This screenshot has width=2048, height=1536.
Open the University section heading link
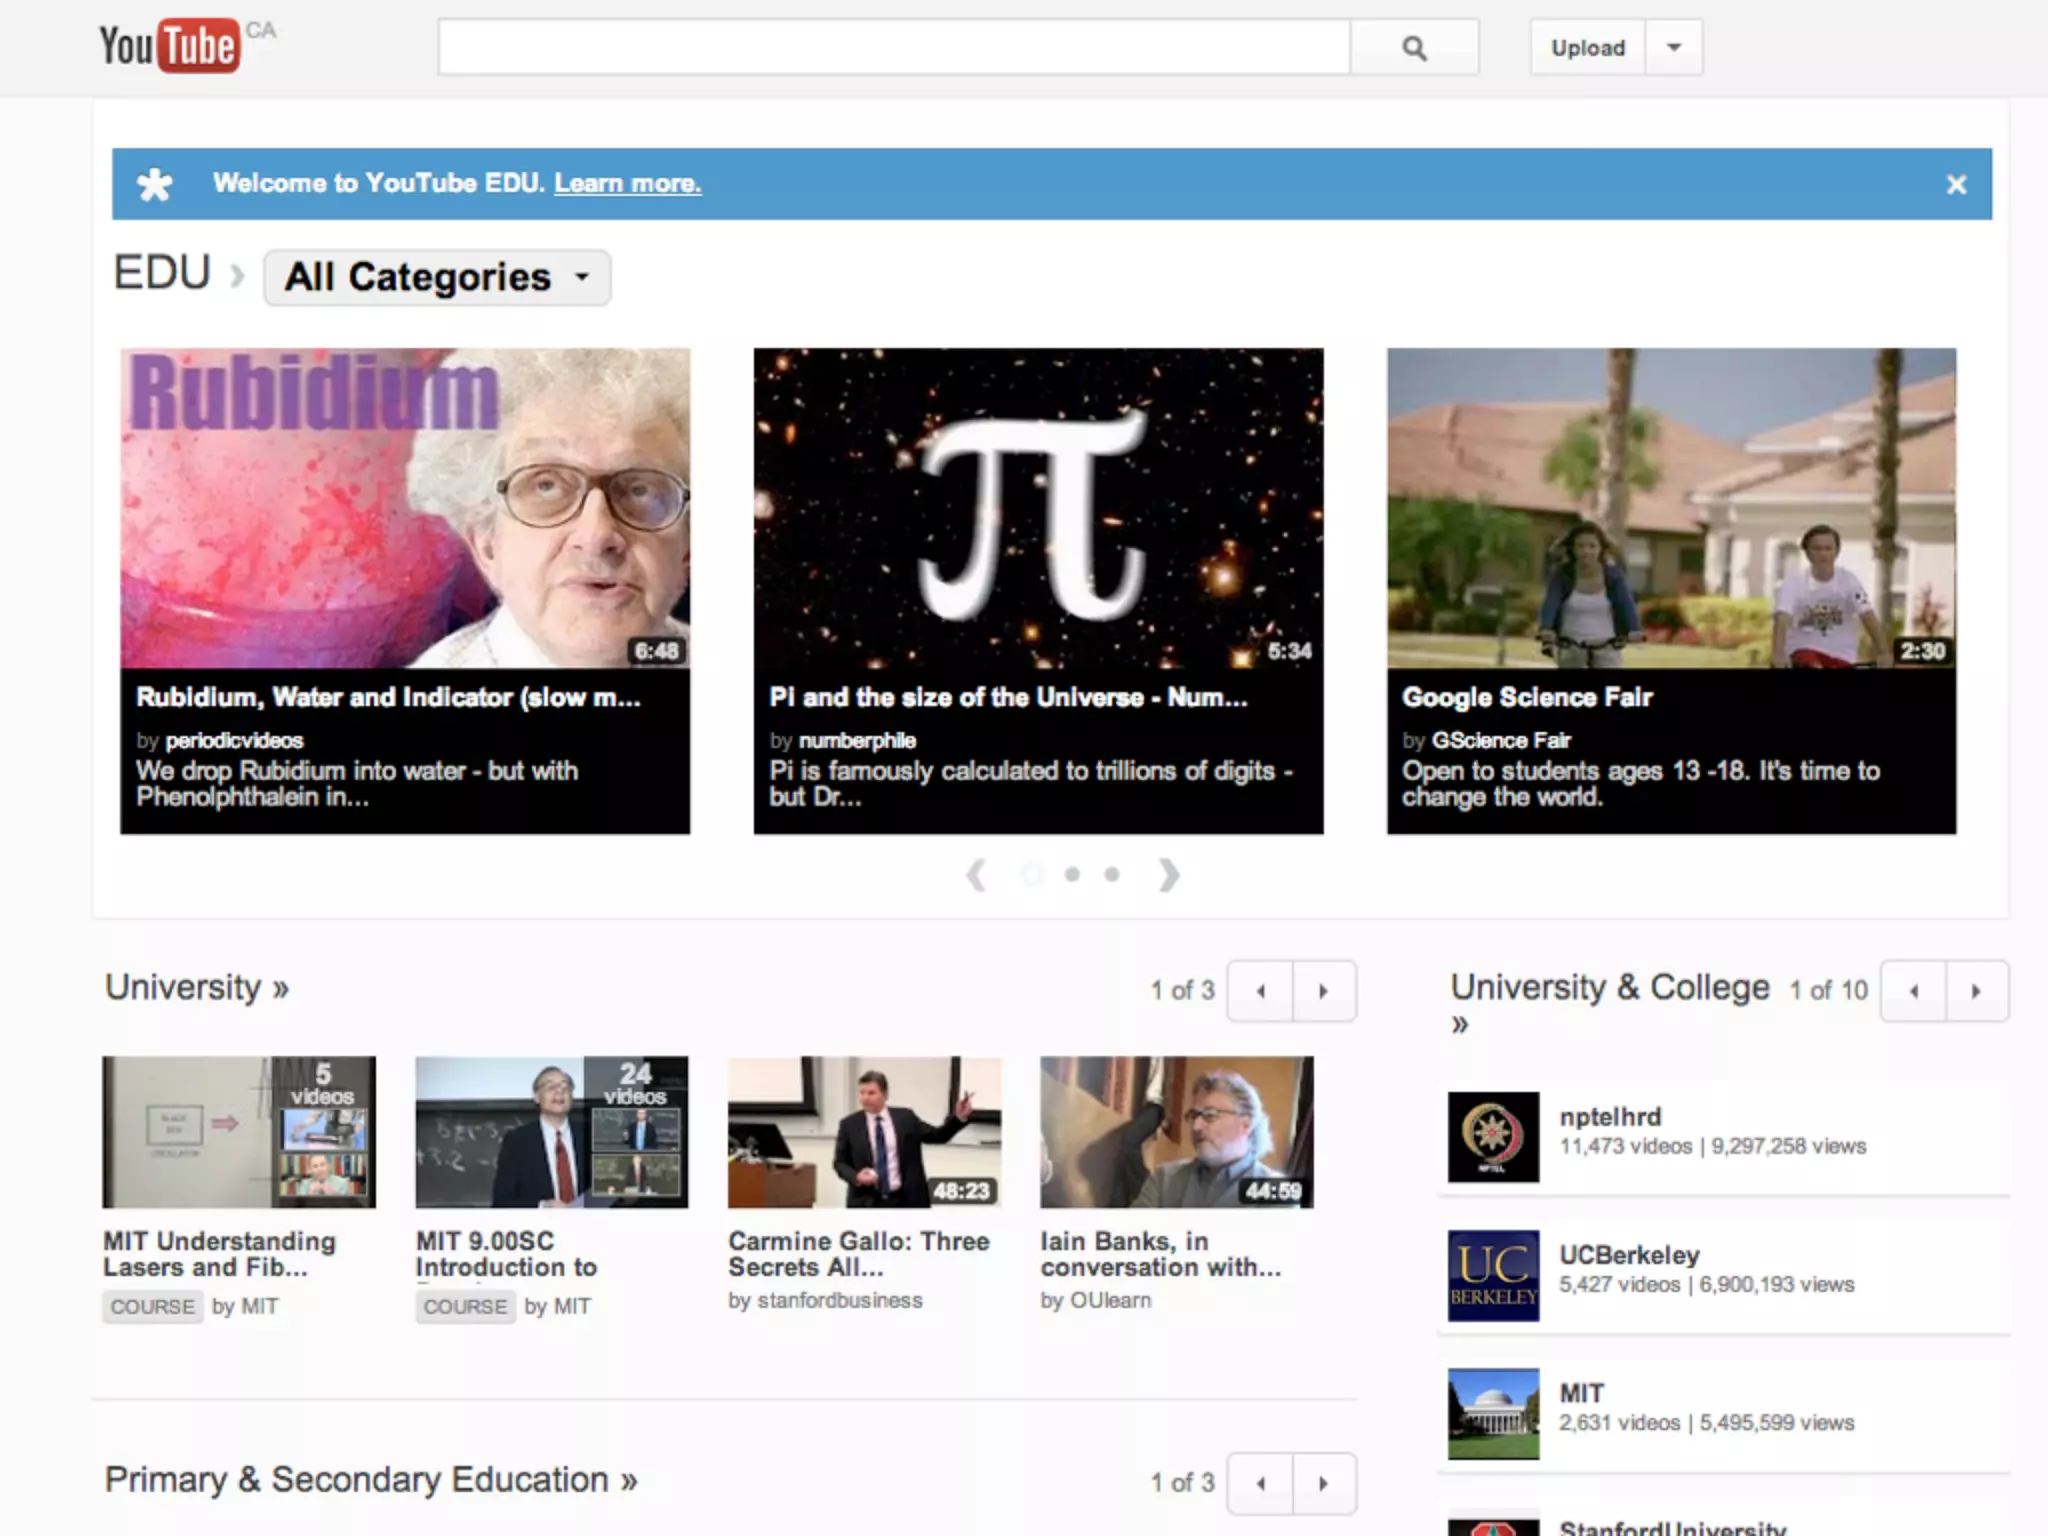(197, 988)
